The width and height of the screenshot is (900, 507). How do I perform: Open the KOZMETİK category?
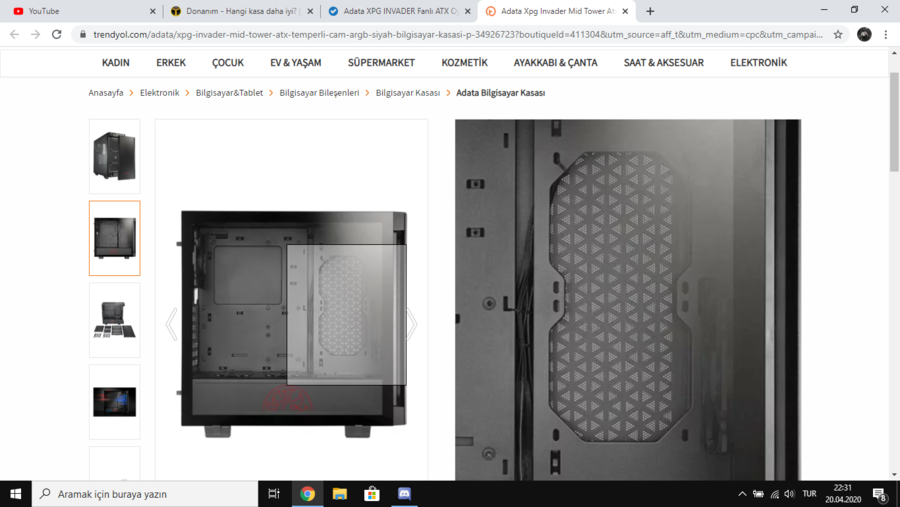pos(464,63)
